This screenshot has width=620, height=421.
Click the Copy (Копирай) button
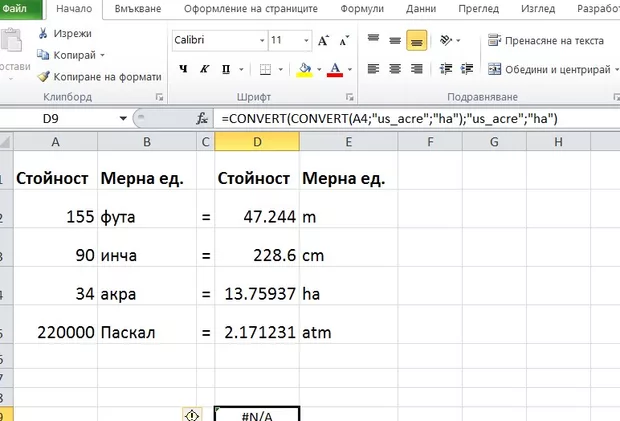pyautogui.click(x=66, y=55)
